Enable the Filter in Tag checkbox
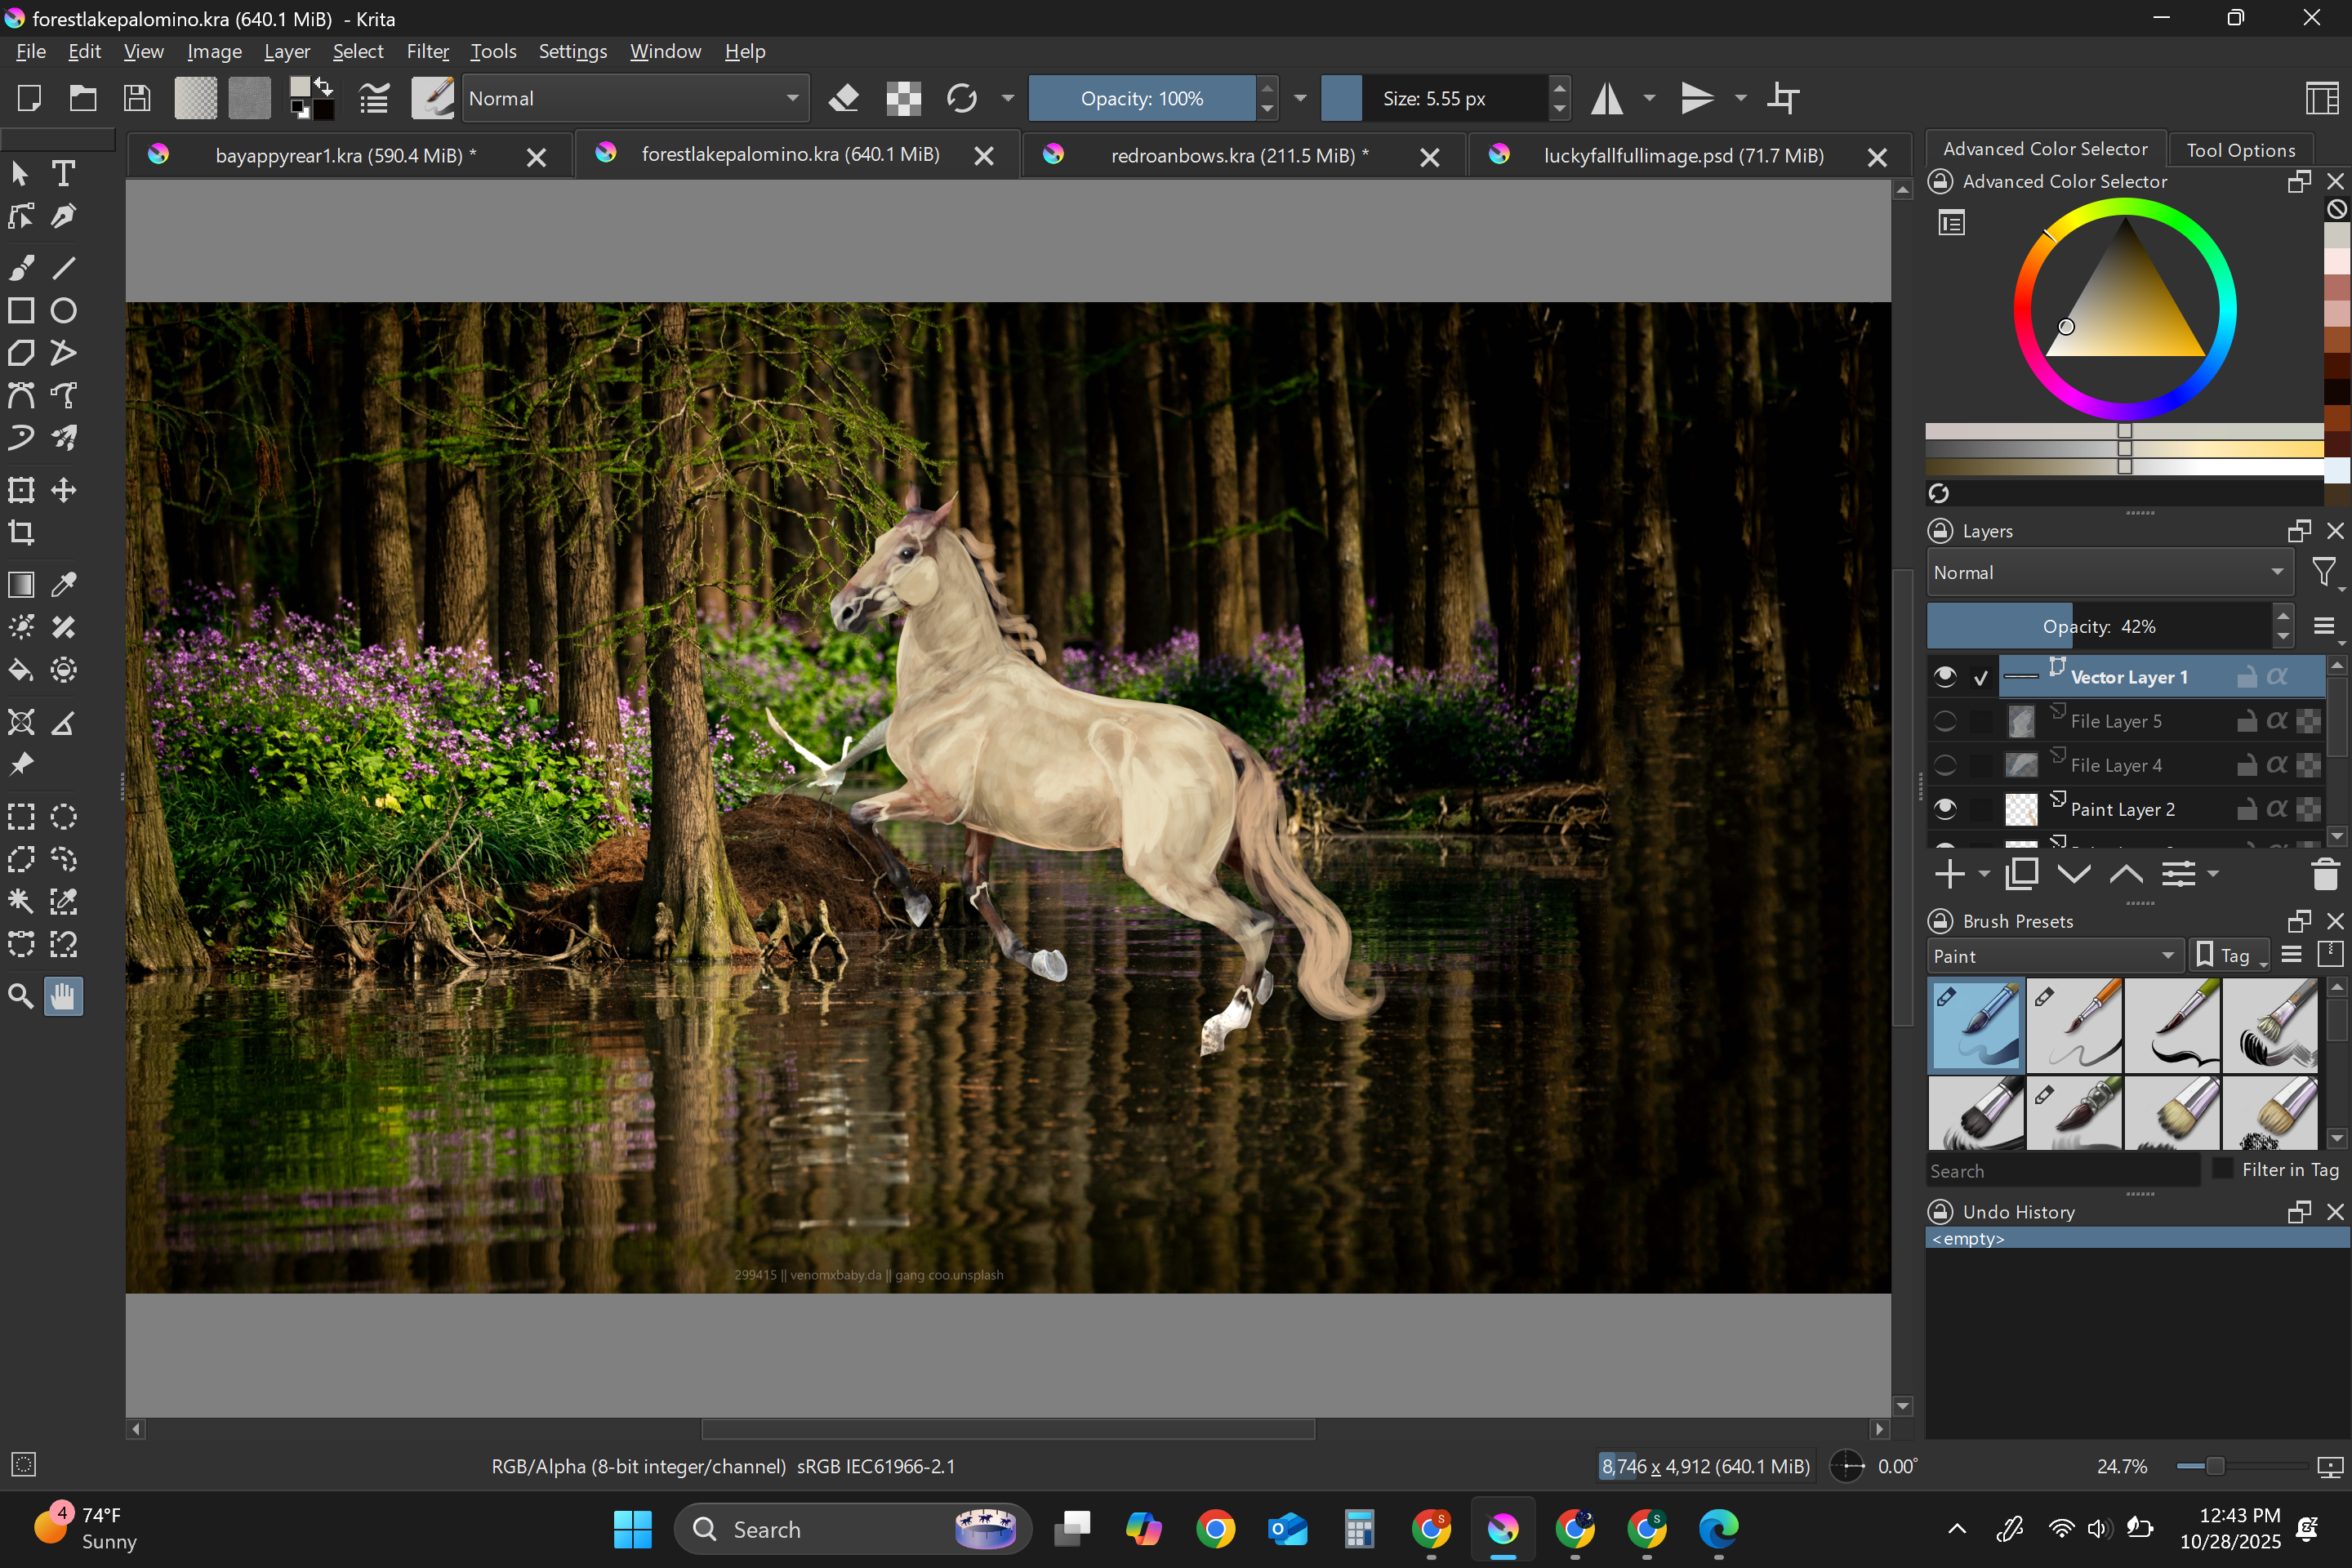The width and height of the screenshot is (2352, 1568). 2222,1169
